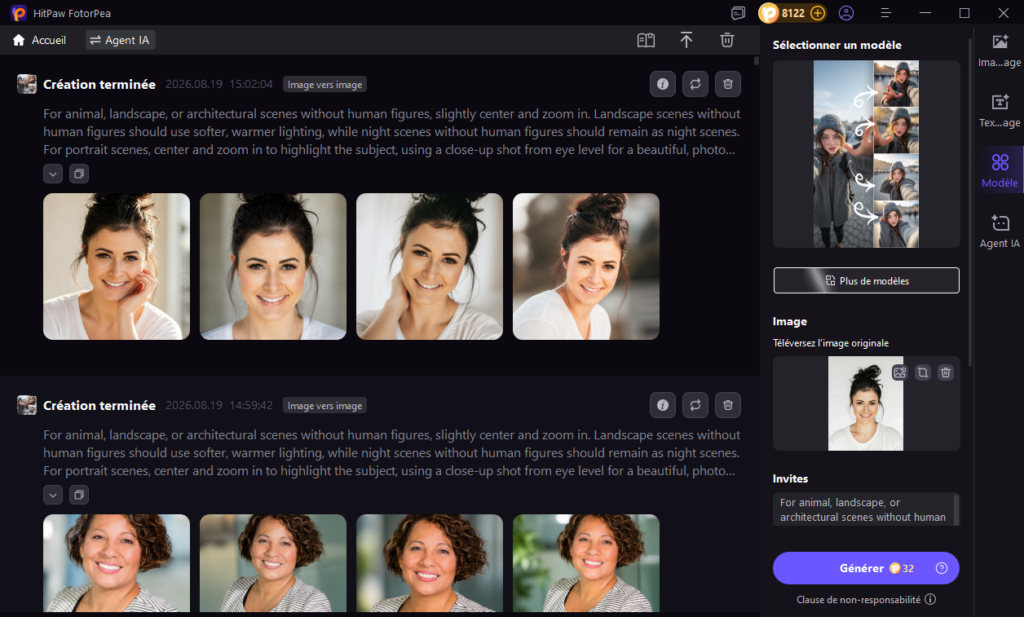Click the HitPaw FotorPea app logo
This screenshot has width=1024, height=617.
tap(19, 13)
